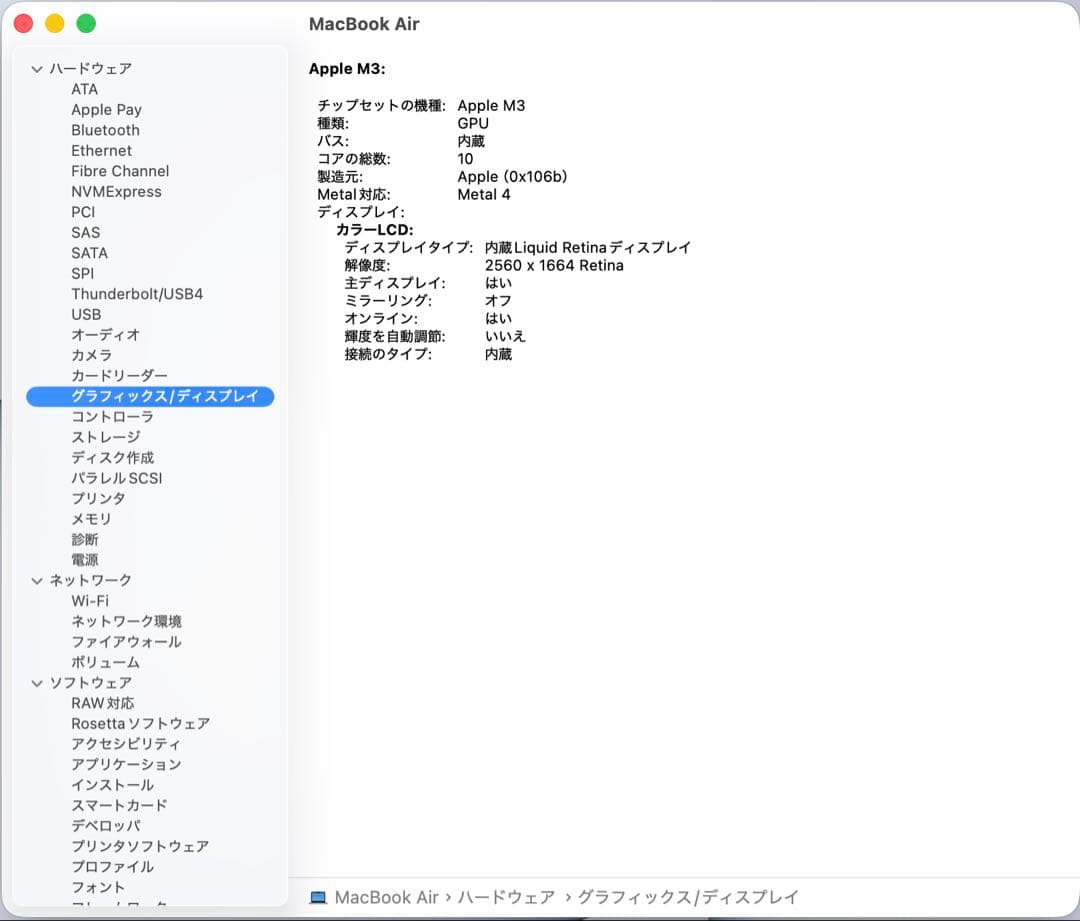Select Bluetooth in the sidebar
The image size is (1080, 921).
(105, 130)
